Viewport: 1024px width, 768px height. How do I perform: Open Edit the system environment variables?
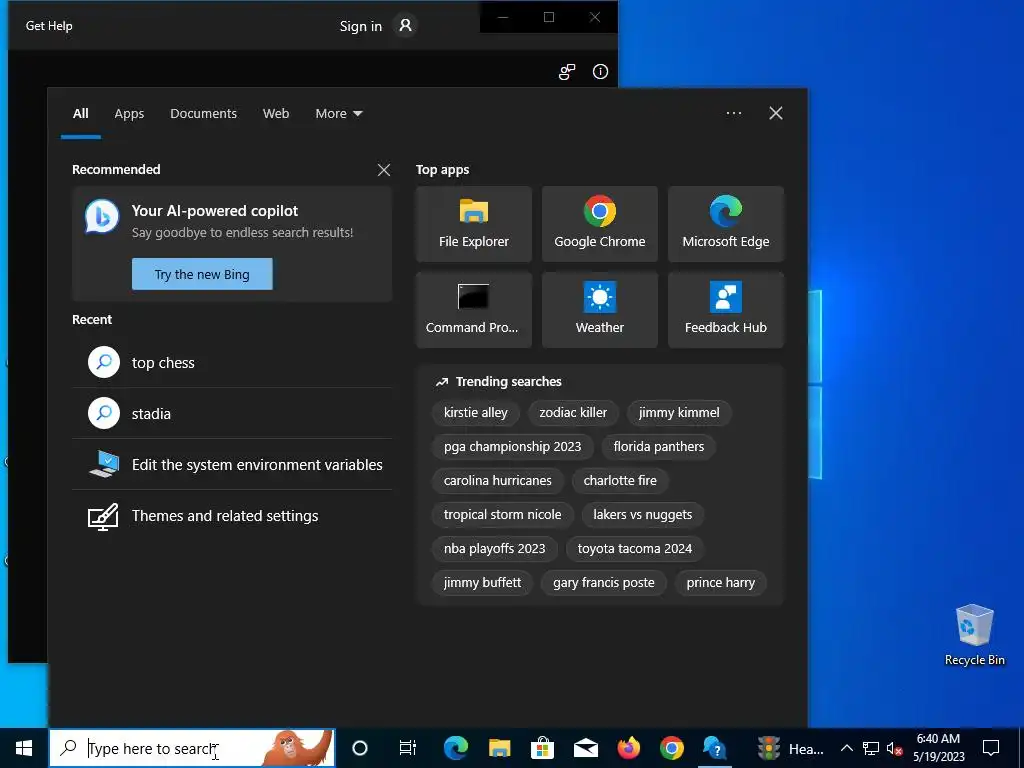tap(232, 464)
